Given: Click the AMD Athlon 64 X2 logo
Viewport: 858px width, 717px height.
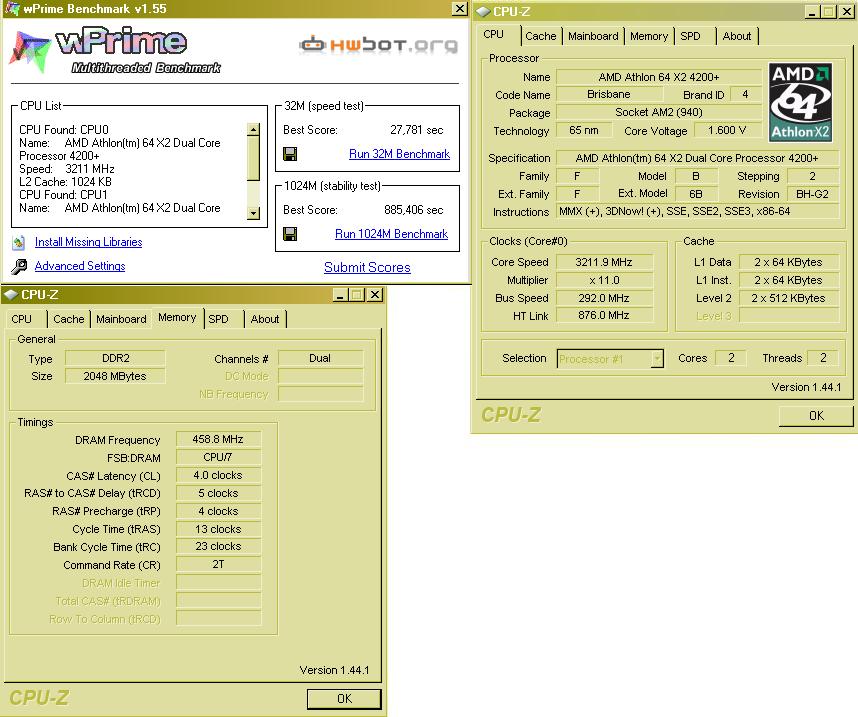Looking at the screenshot, I should [800, 102].
